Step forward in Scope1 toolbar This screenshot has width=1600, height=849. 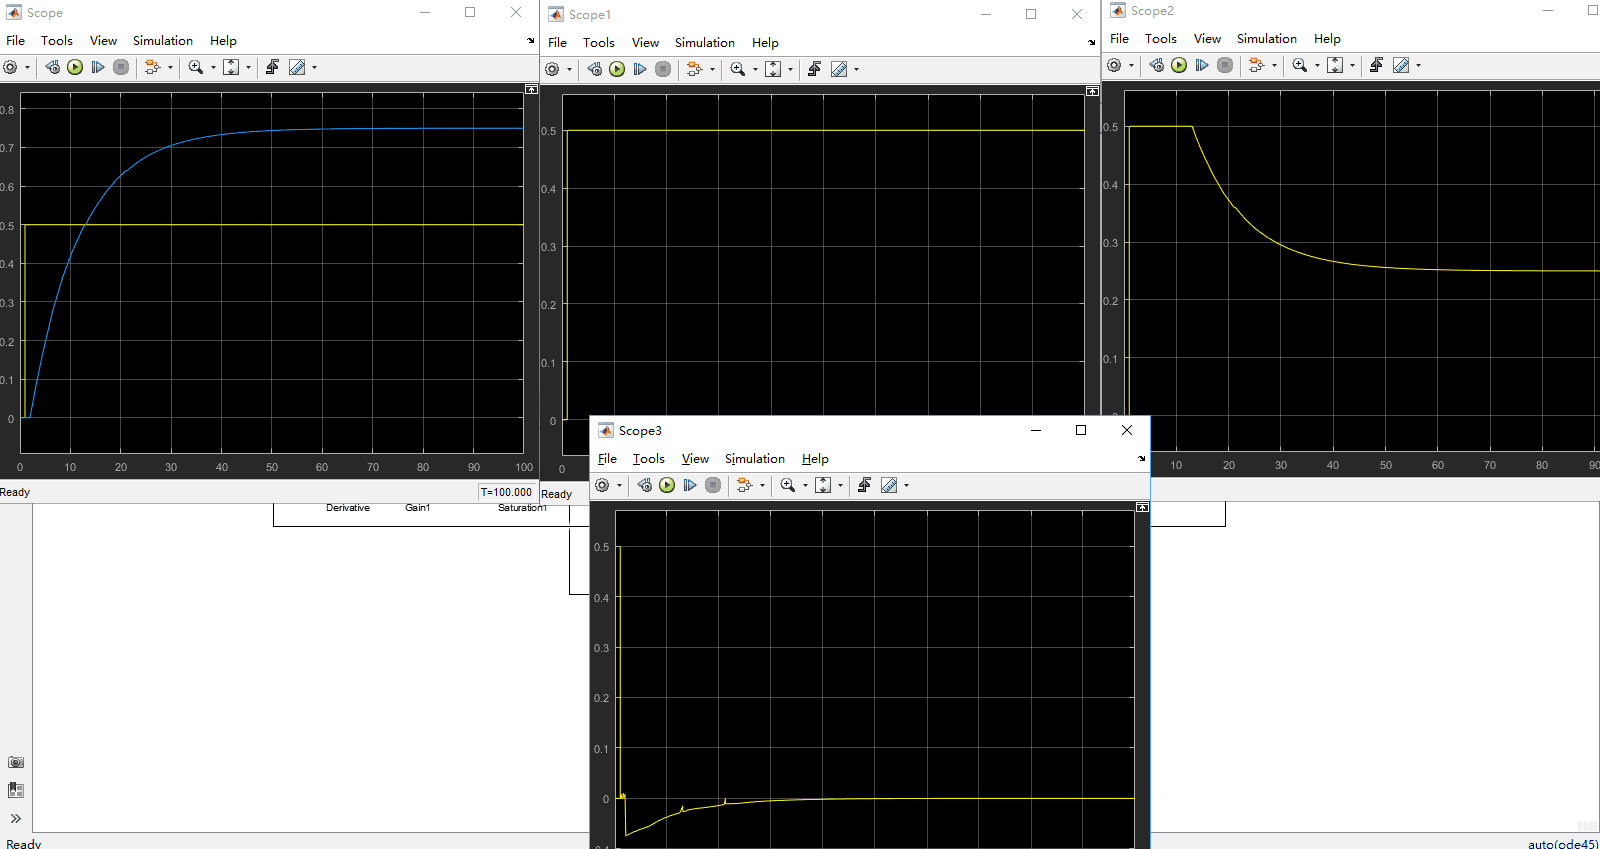[640, 69]
